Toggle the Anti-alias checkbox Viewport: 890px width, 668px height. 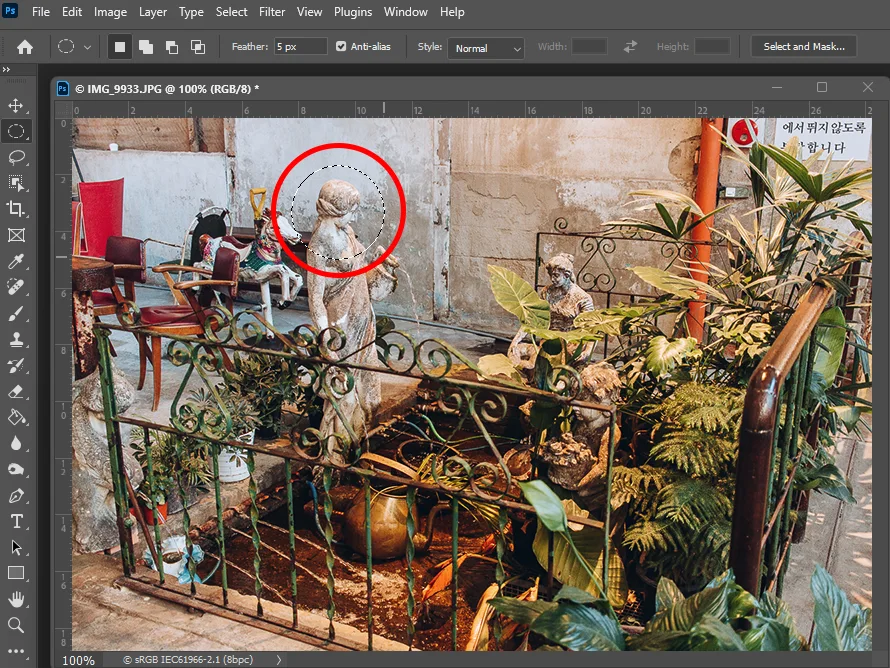pyautogui.click(x=341, y=47)
